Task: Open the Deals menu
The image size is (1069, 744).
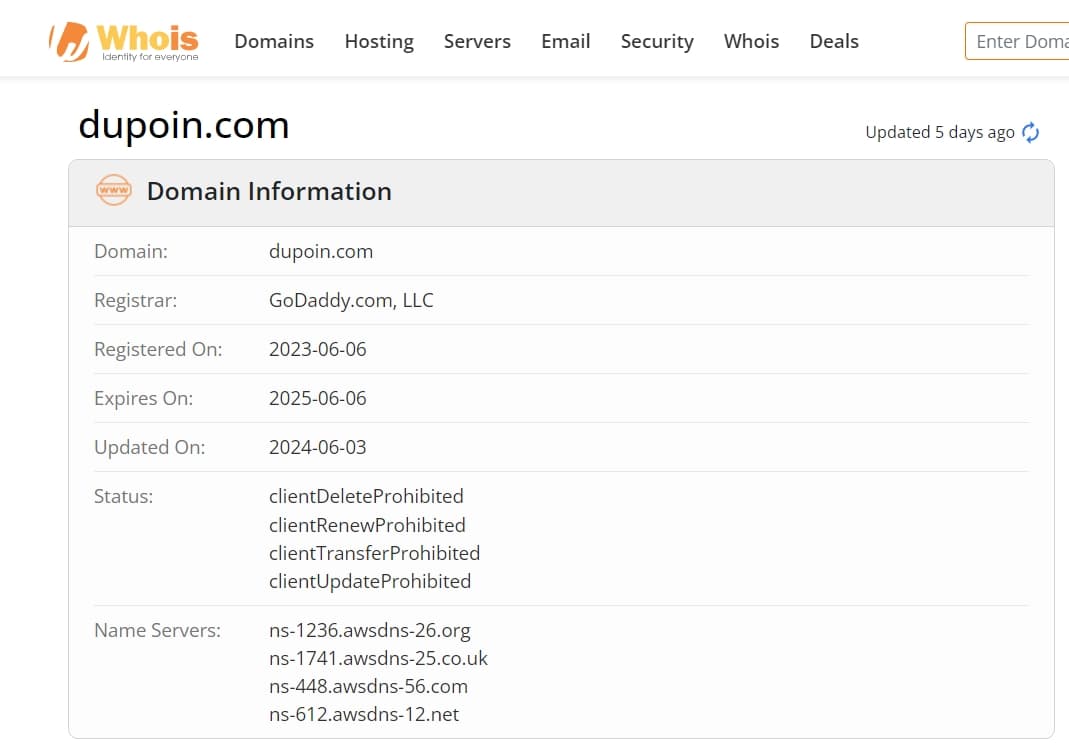Action: [x=834, y=42]
